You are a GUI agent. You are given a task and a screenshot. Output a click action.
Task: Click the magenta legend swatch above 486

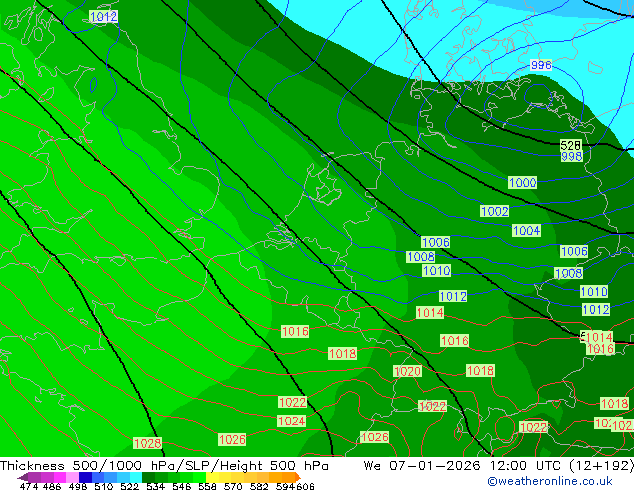point(60,477)
